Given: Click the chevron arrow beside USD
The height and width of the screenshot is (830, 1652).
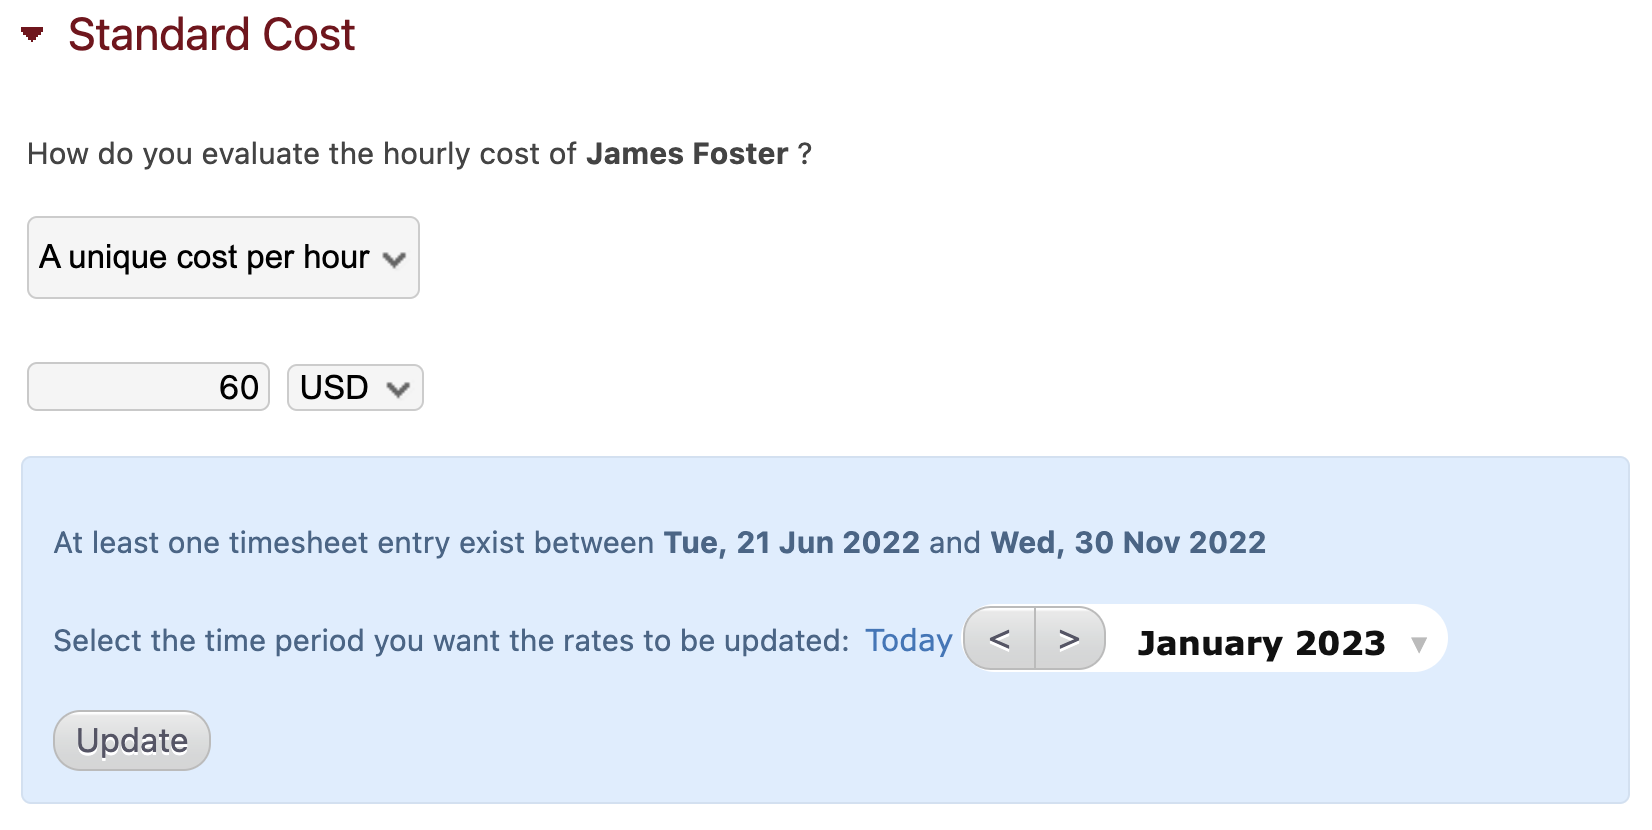Looking at the screenshot, I should pyautogui.click(x=398, y=389).
